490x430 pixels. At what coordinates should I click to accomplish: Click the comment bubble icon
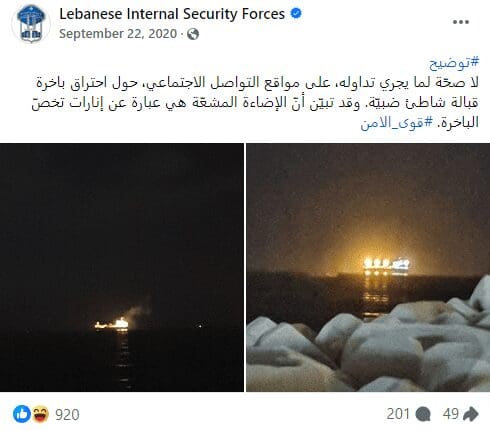(423, 414)
